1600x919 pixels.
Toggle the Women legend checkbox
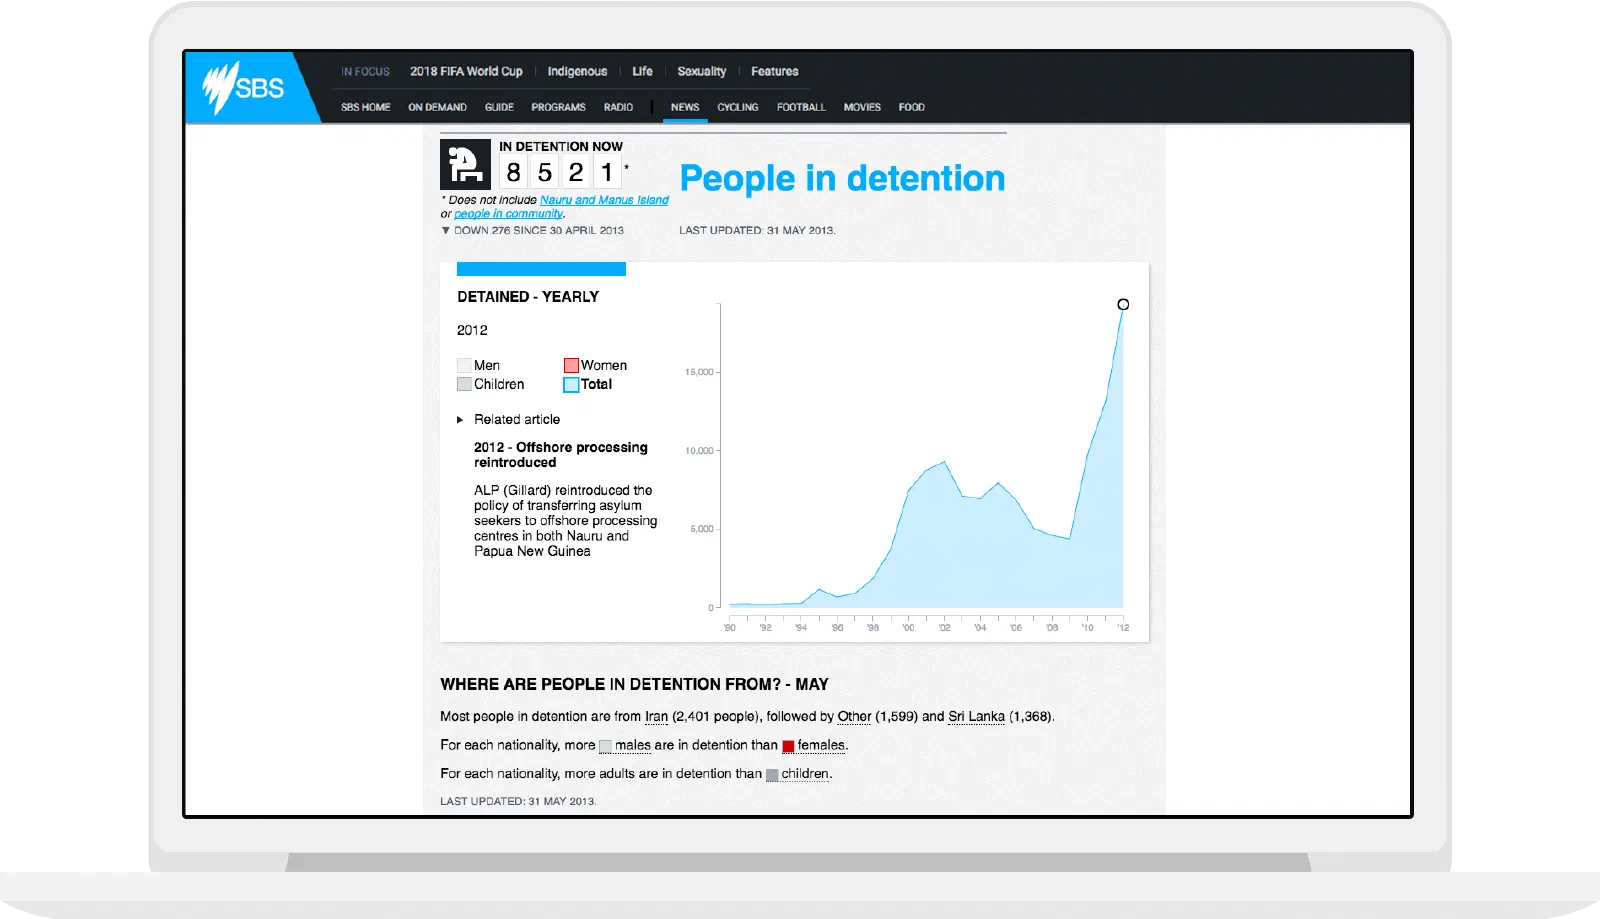coord(571,366)
